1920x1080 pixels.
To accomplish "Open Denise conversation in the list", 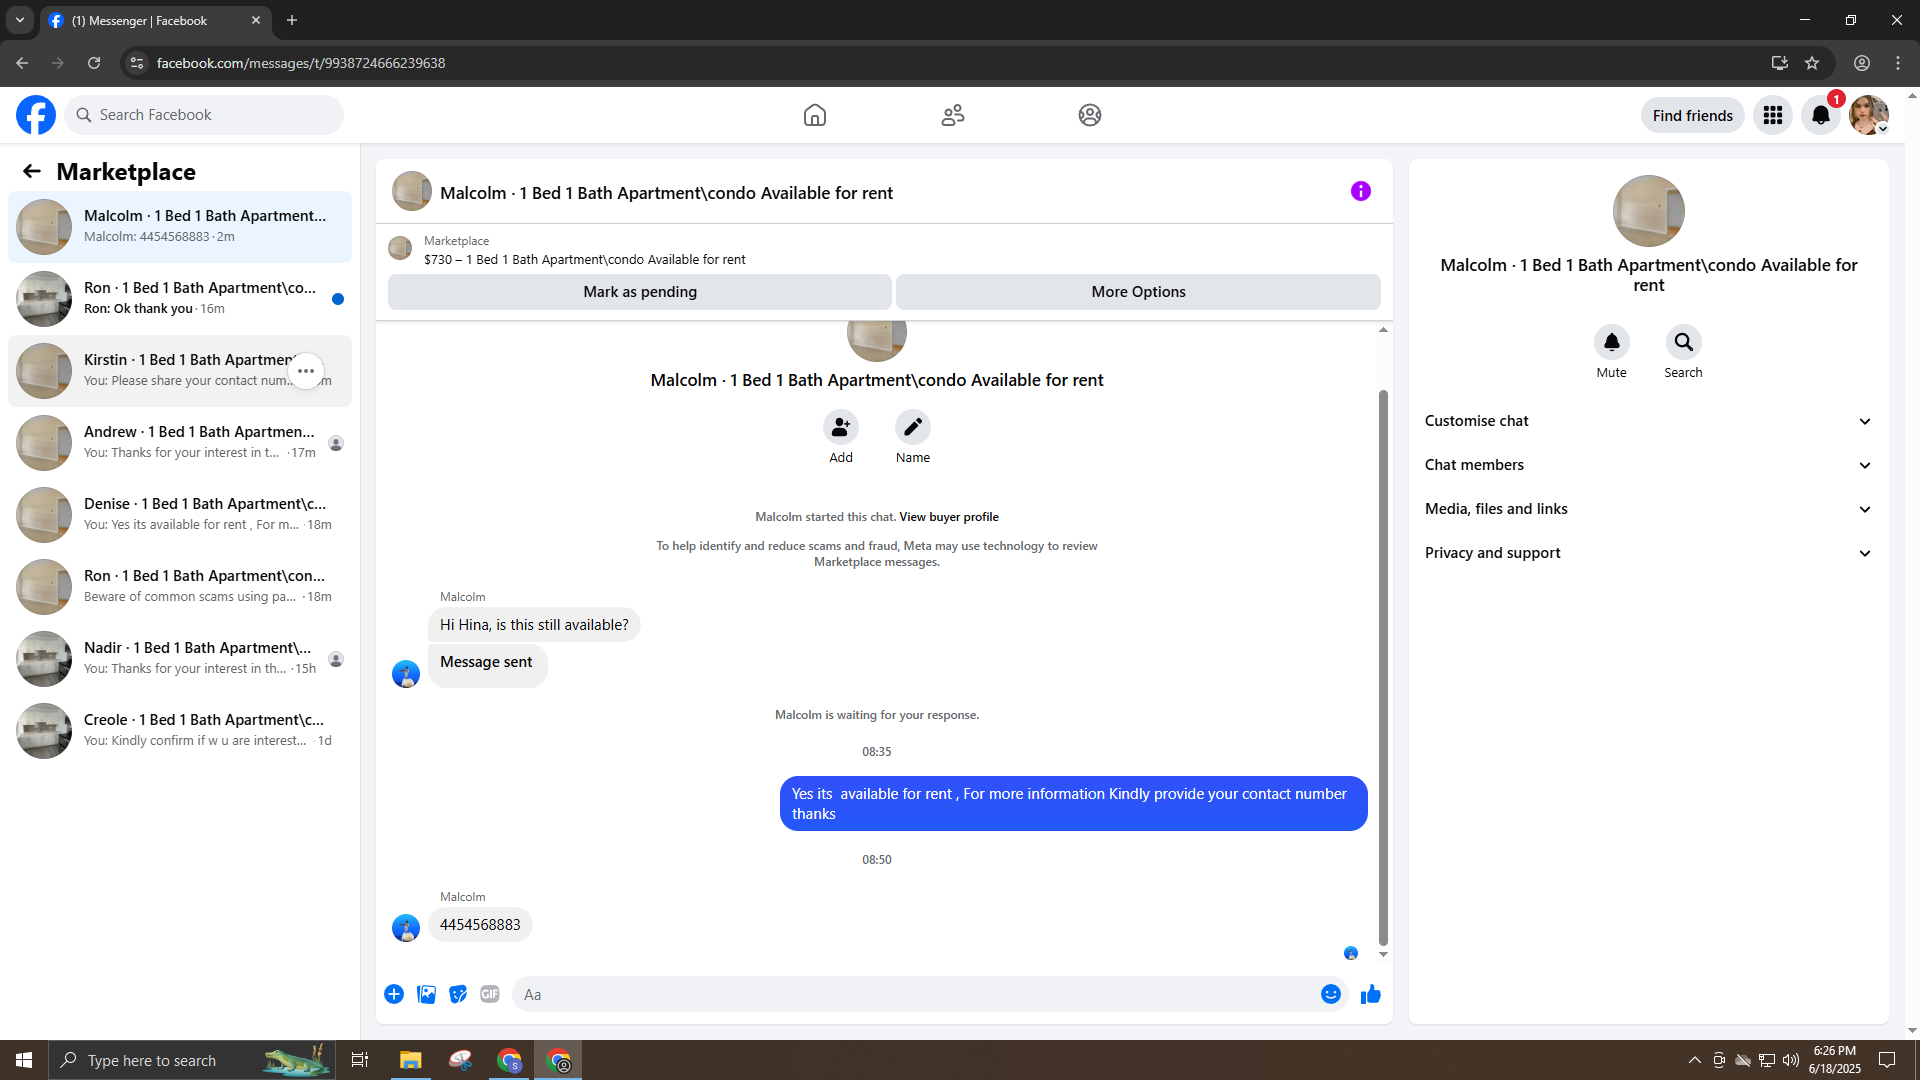I will pos(180,515).
